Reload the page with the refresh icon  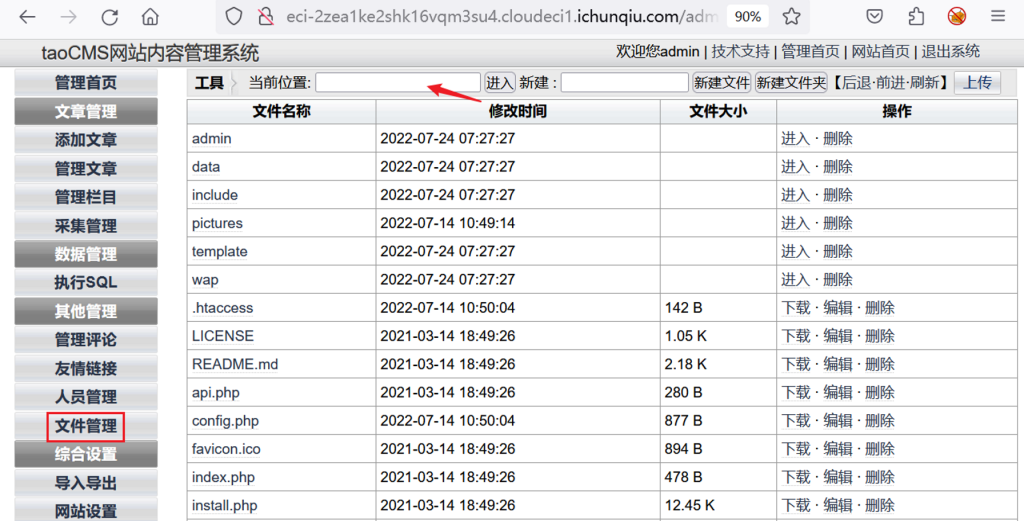pos(109,17)
